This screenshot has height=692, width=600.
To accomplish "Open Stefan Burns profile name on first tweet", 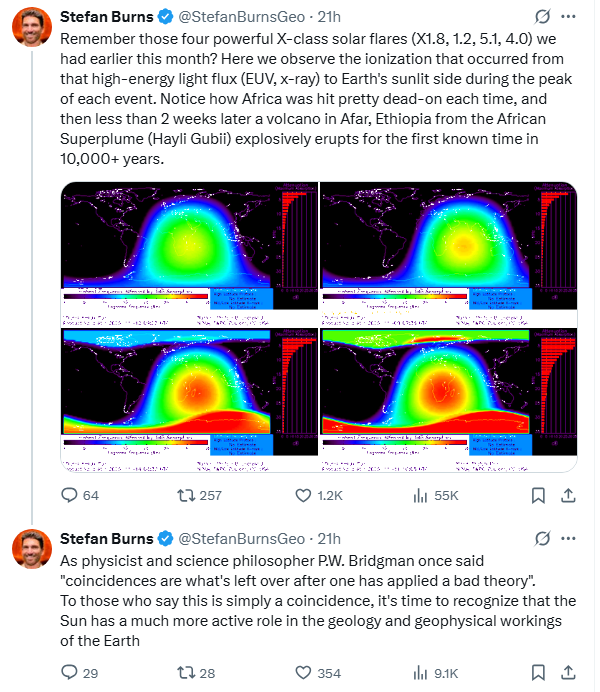I will tap(106, 17).
